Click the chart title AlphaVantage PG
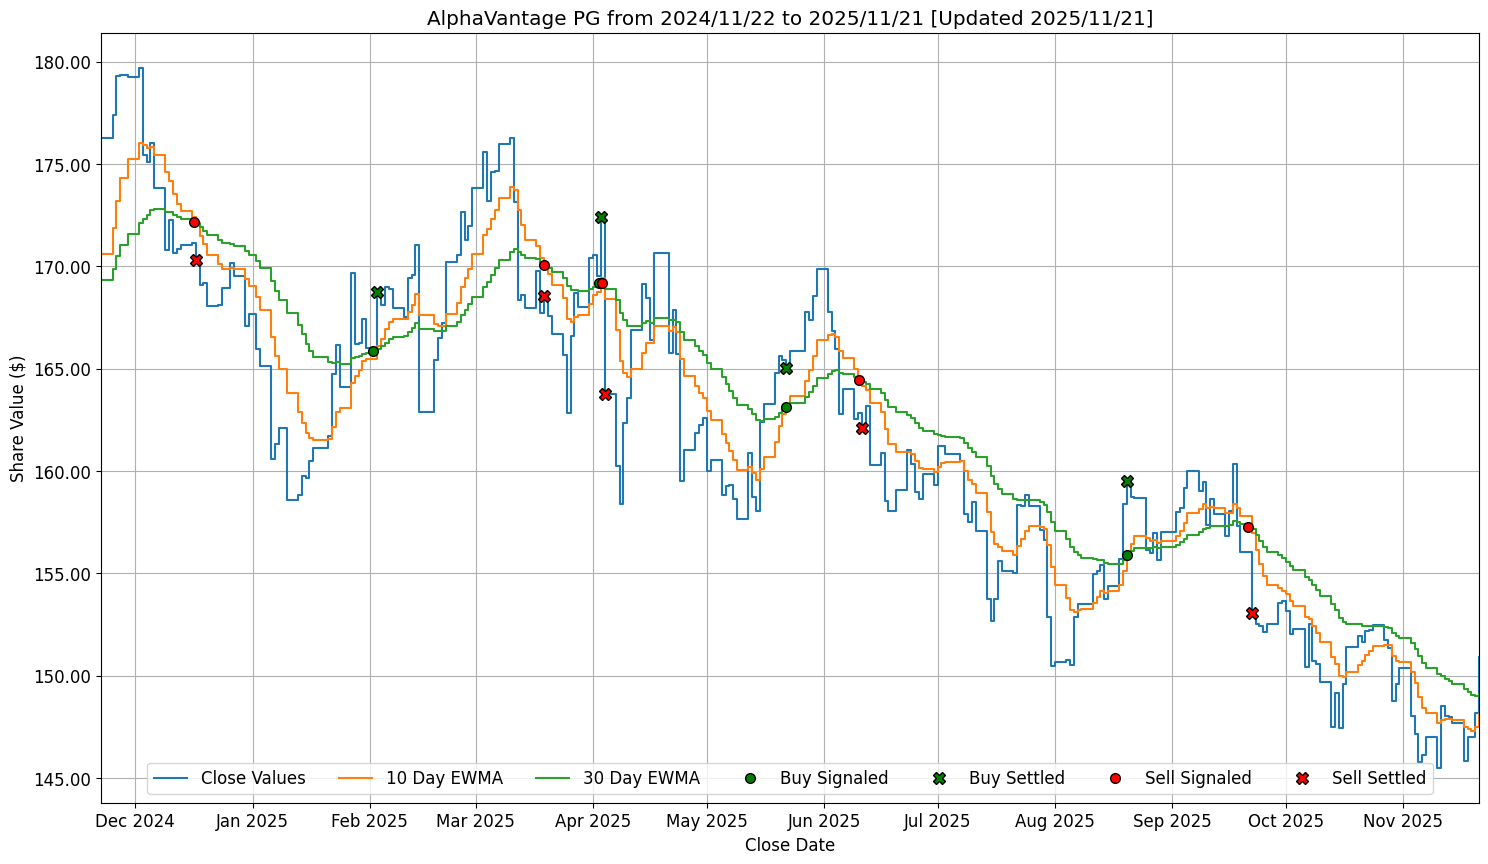1488x864 pixels. [790, 18]
